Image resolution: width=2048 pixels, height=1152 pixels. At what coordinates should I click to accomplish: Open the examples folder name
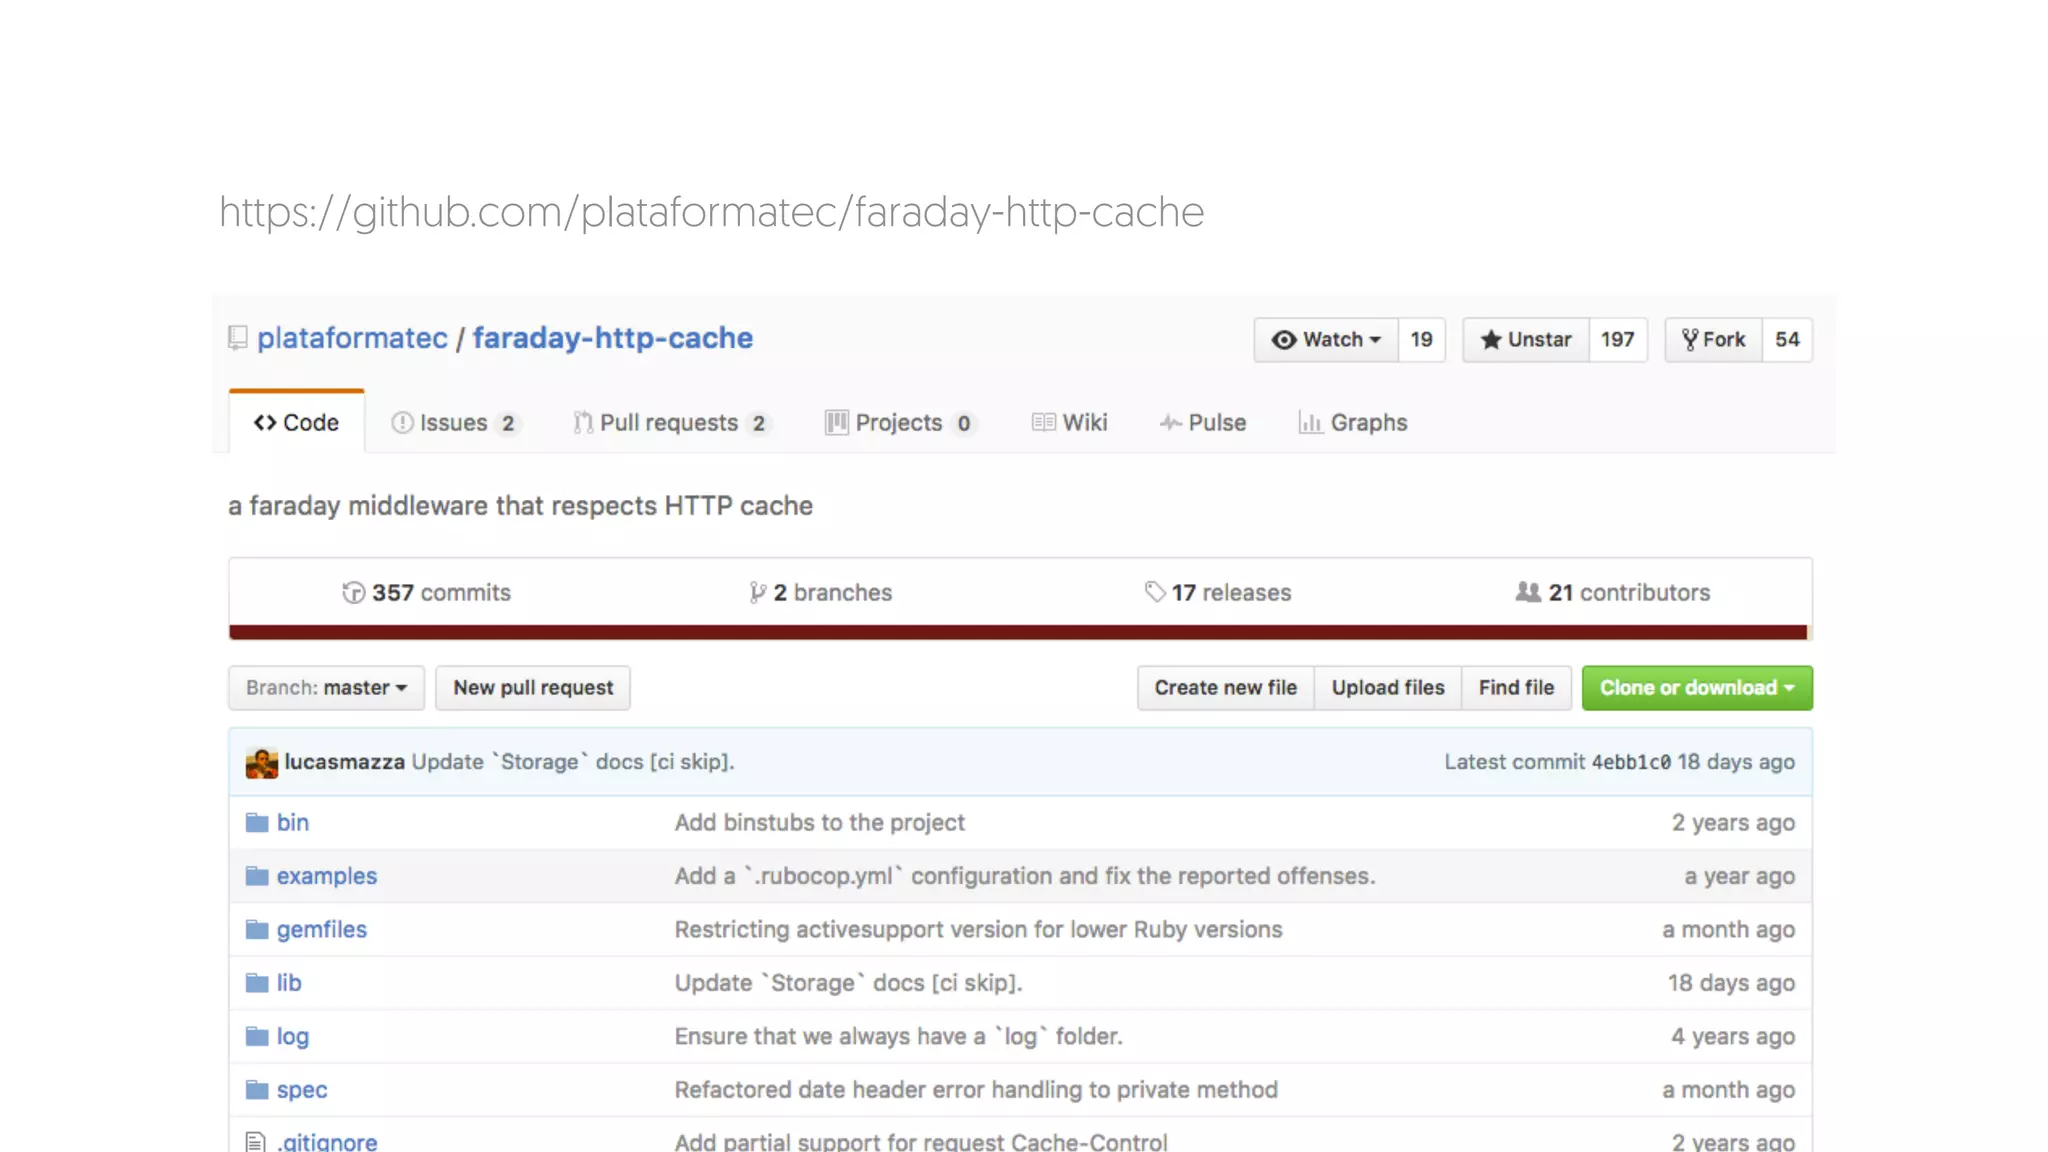pos(327,876)
